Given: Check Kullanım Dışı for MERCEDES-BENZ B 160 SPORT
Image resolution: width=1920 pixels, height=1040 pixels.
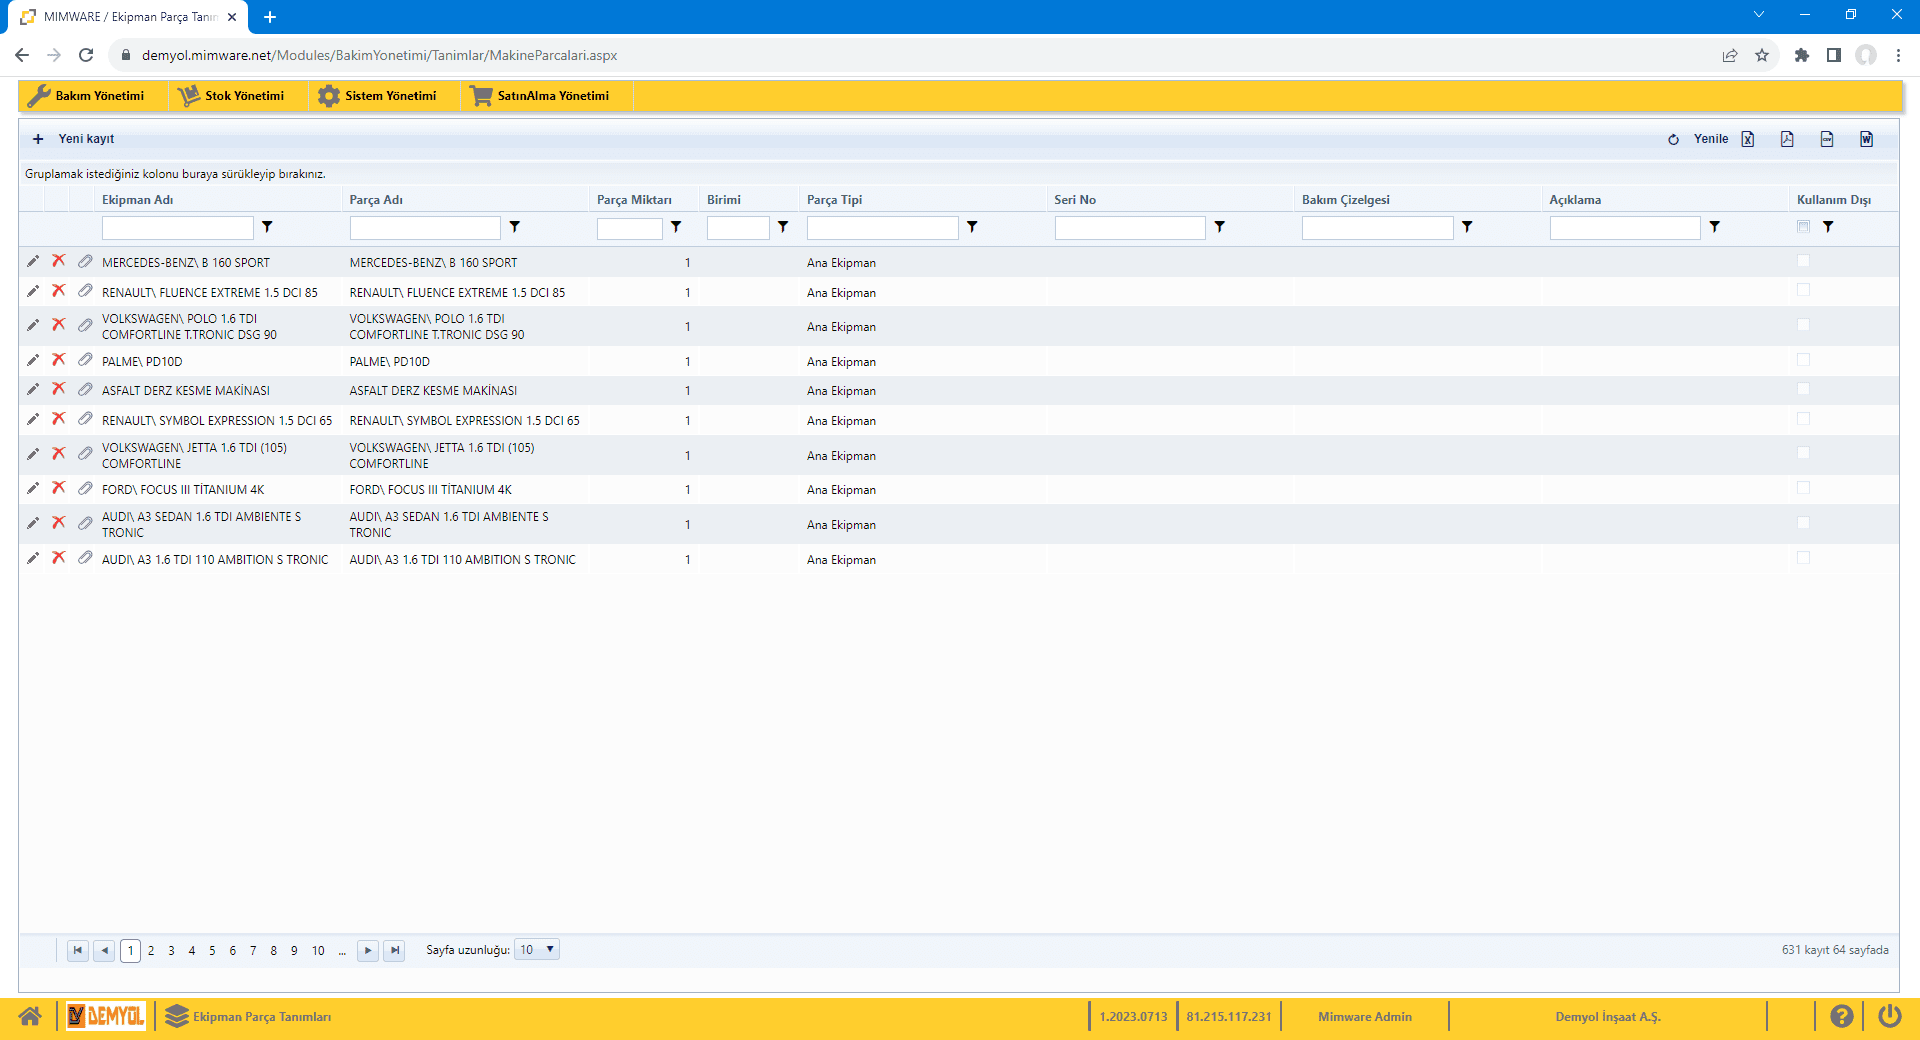Looking at the screenshot, I should 1803,261.
